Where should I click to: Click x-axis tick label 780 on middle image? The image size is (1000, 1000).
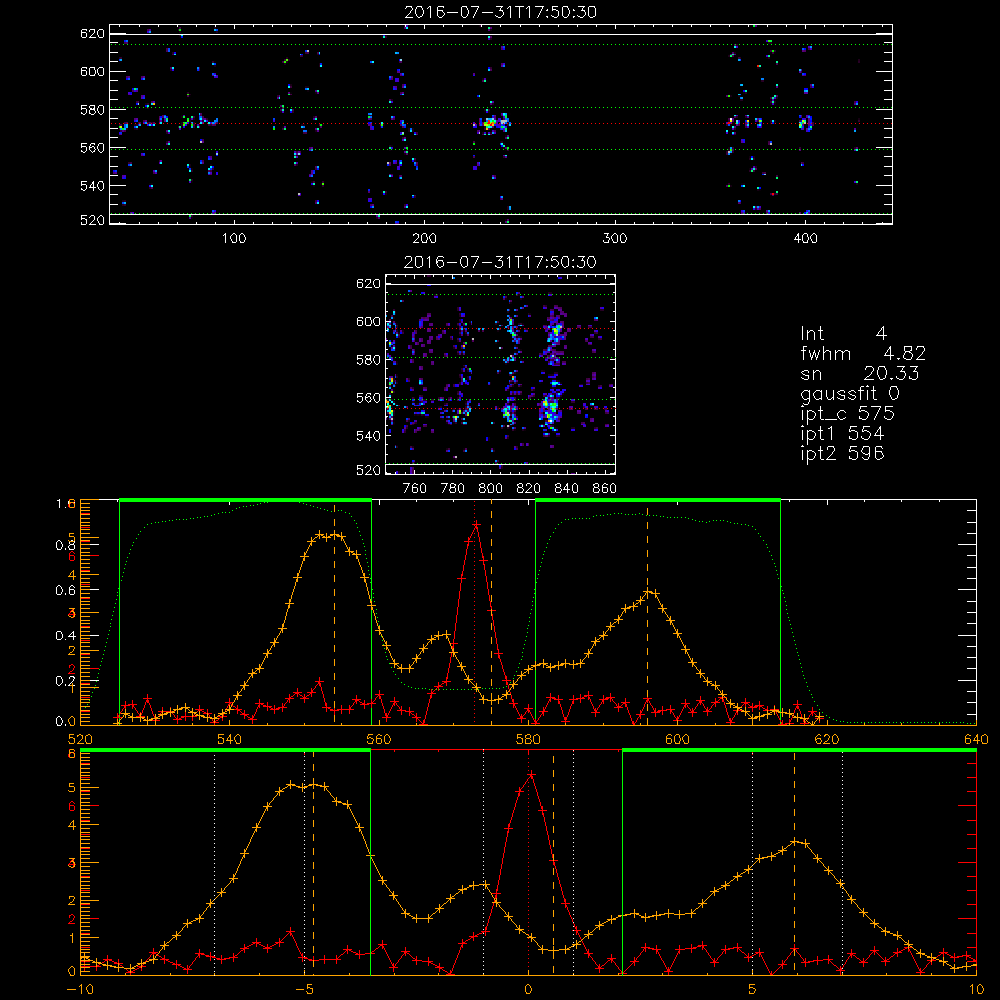pos(453,489)
